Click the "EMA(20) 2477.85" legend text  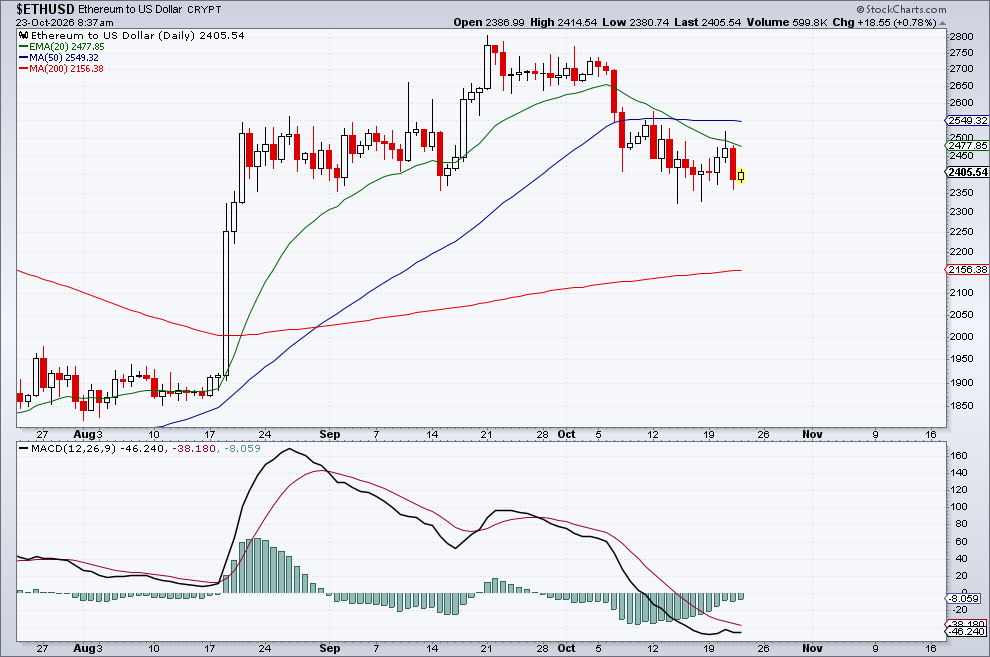click(x=67, y=47)
